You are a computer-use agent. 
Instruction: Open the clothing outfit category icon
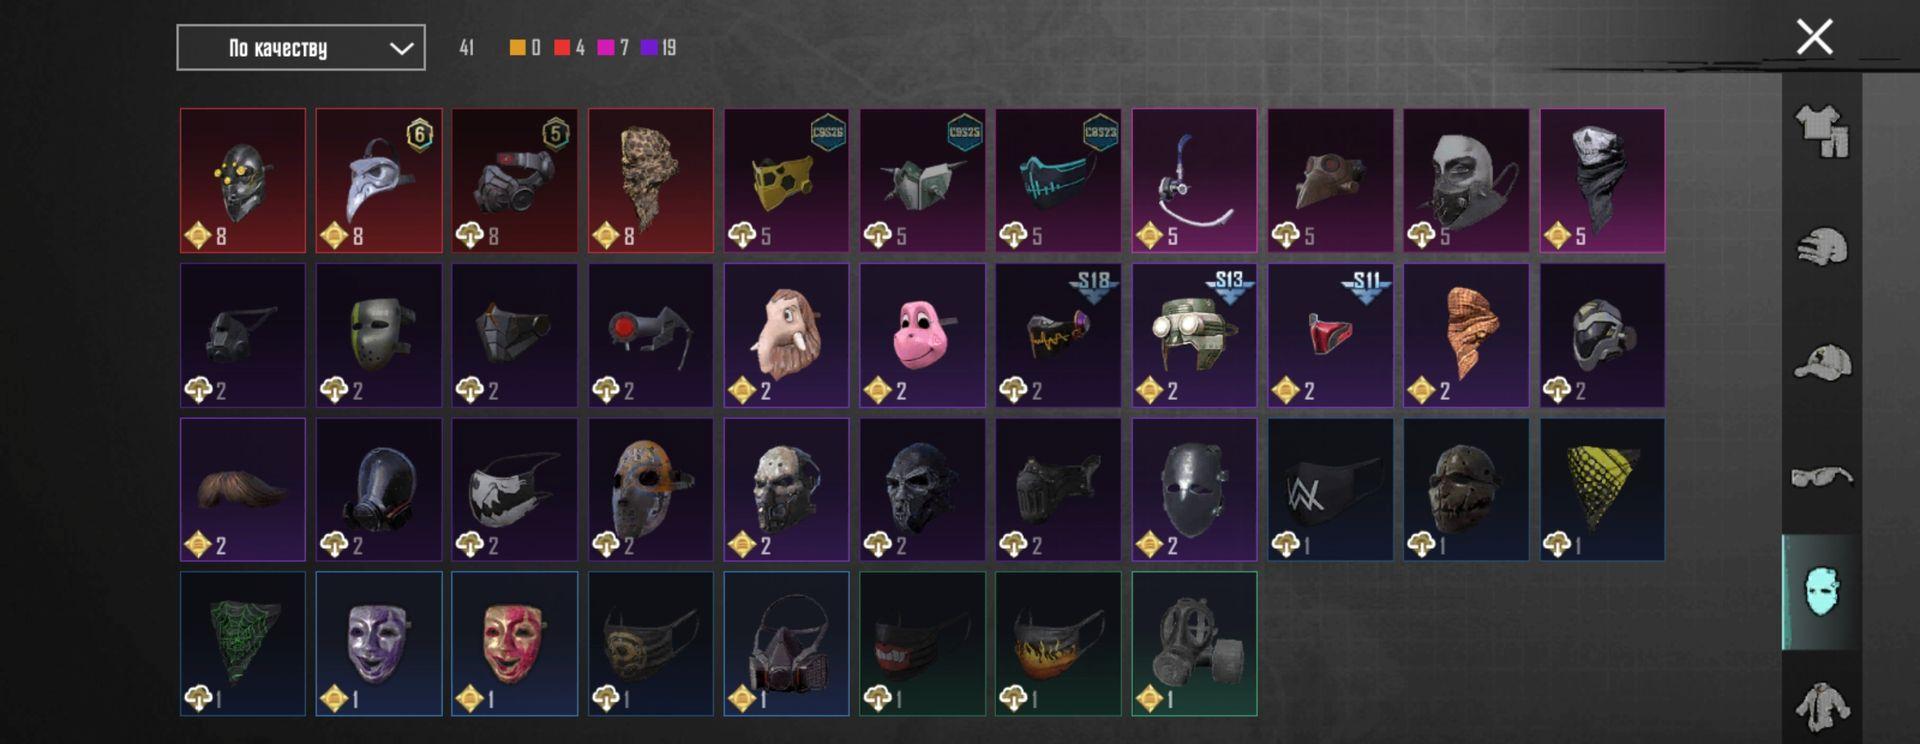[x=1822, y=132]
